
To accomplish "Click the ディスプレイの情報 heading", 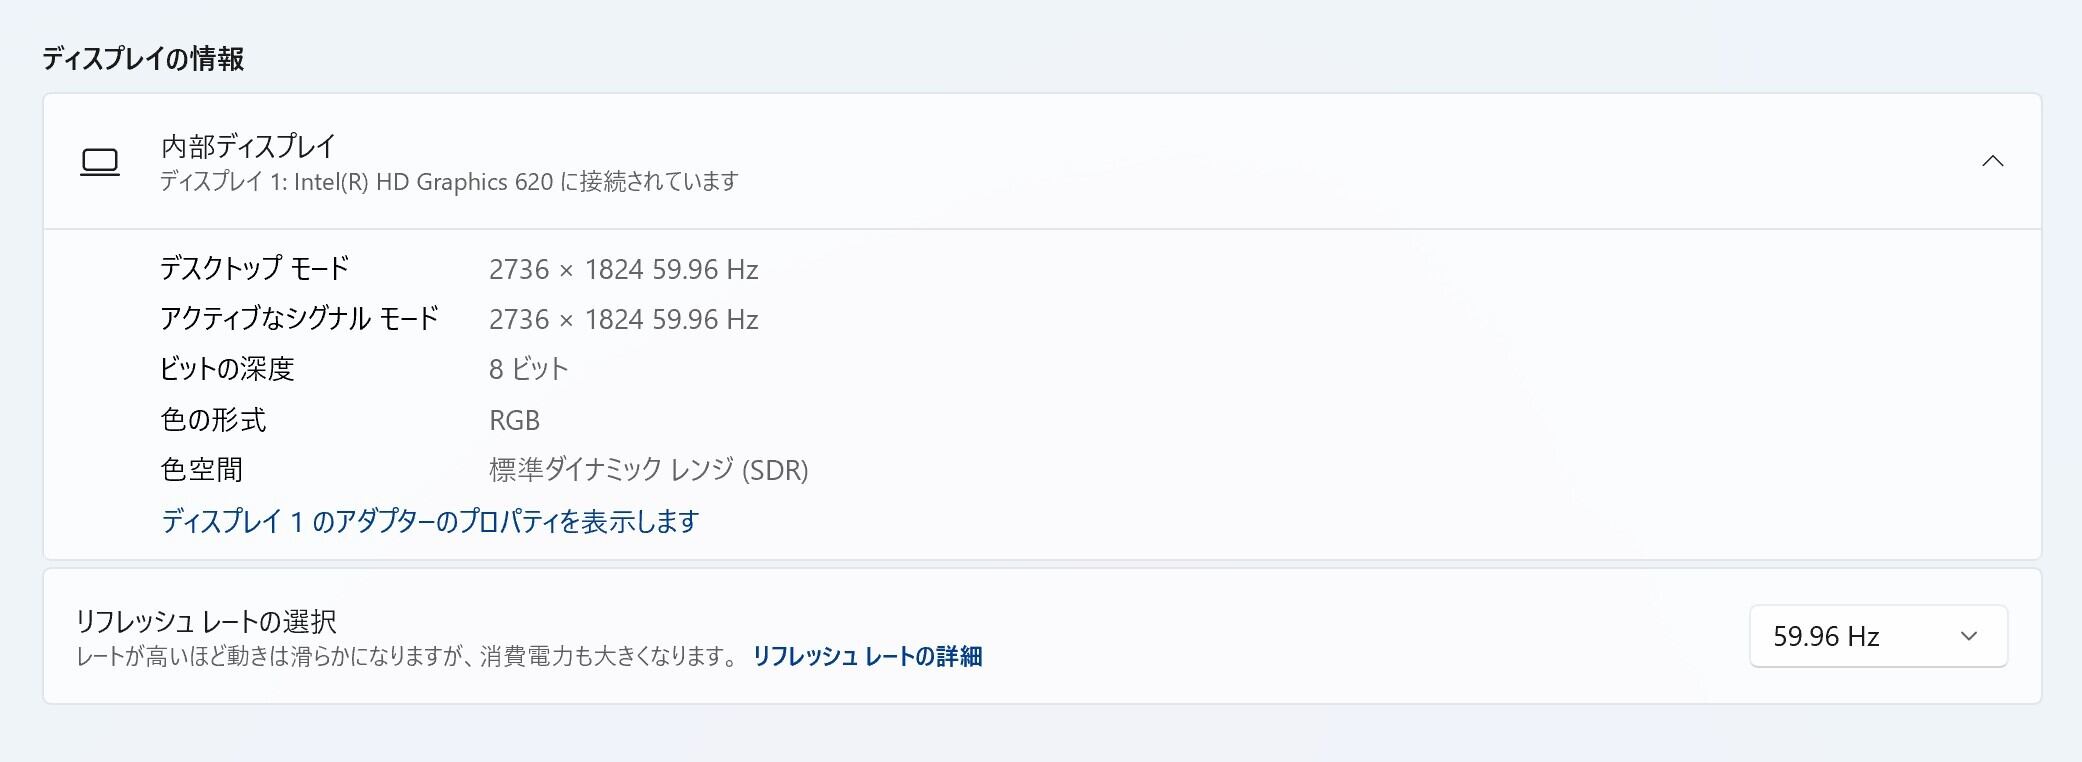I will pos(143,58).
